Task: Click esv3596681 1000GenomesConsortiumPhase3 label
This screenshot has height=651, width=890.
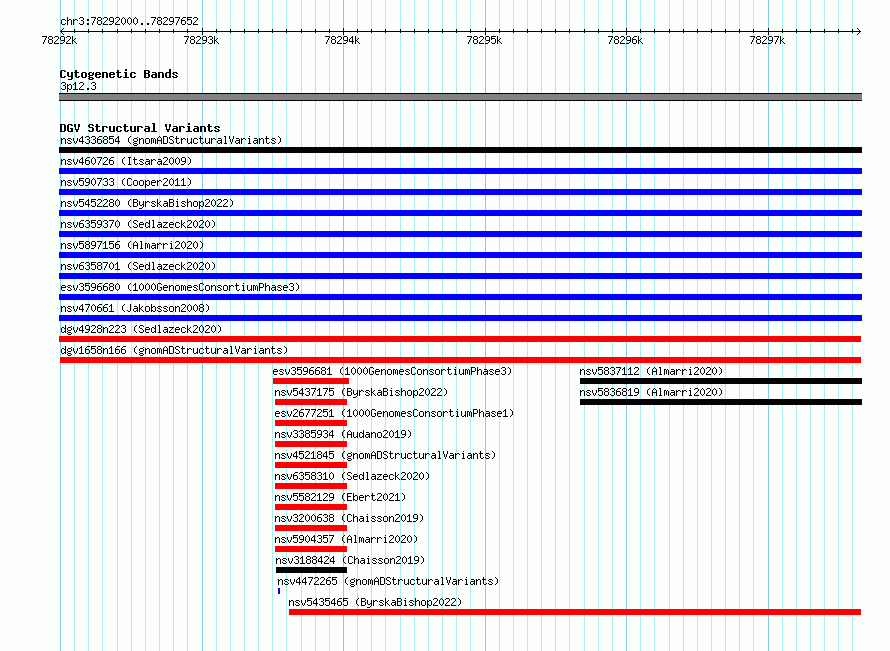Action: point(392,371)
